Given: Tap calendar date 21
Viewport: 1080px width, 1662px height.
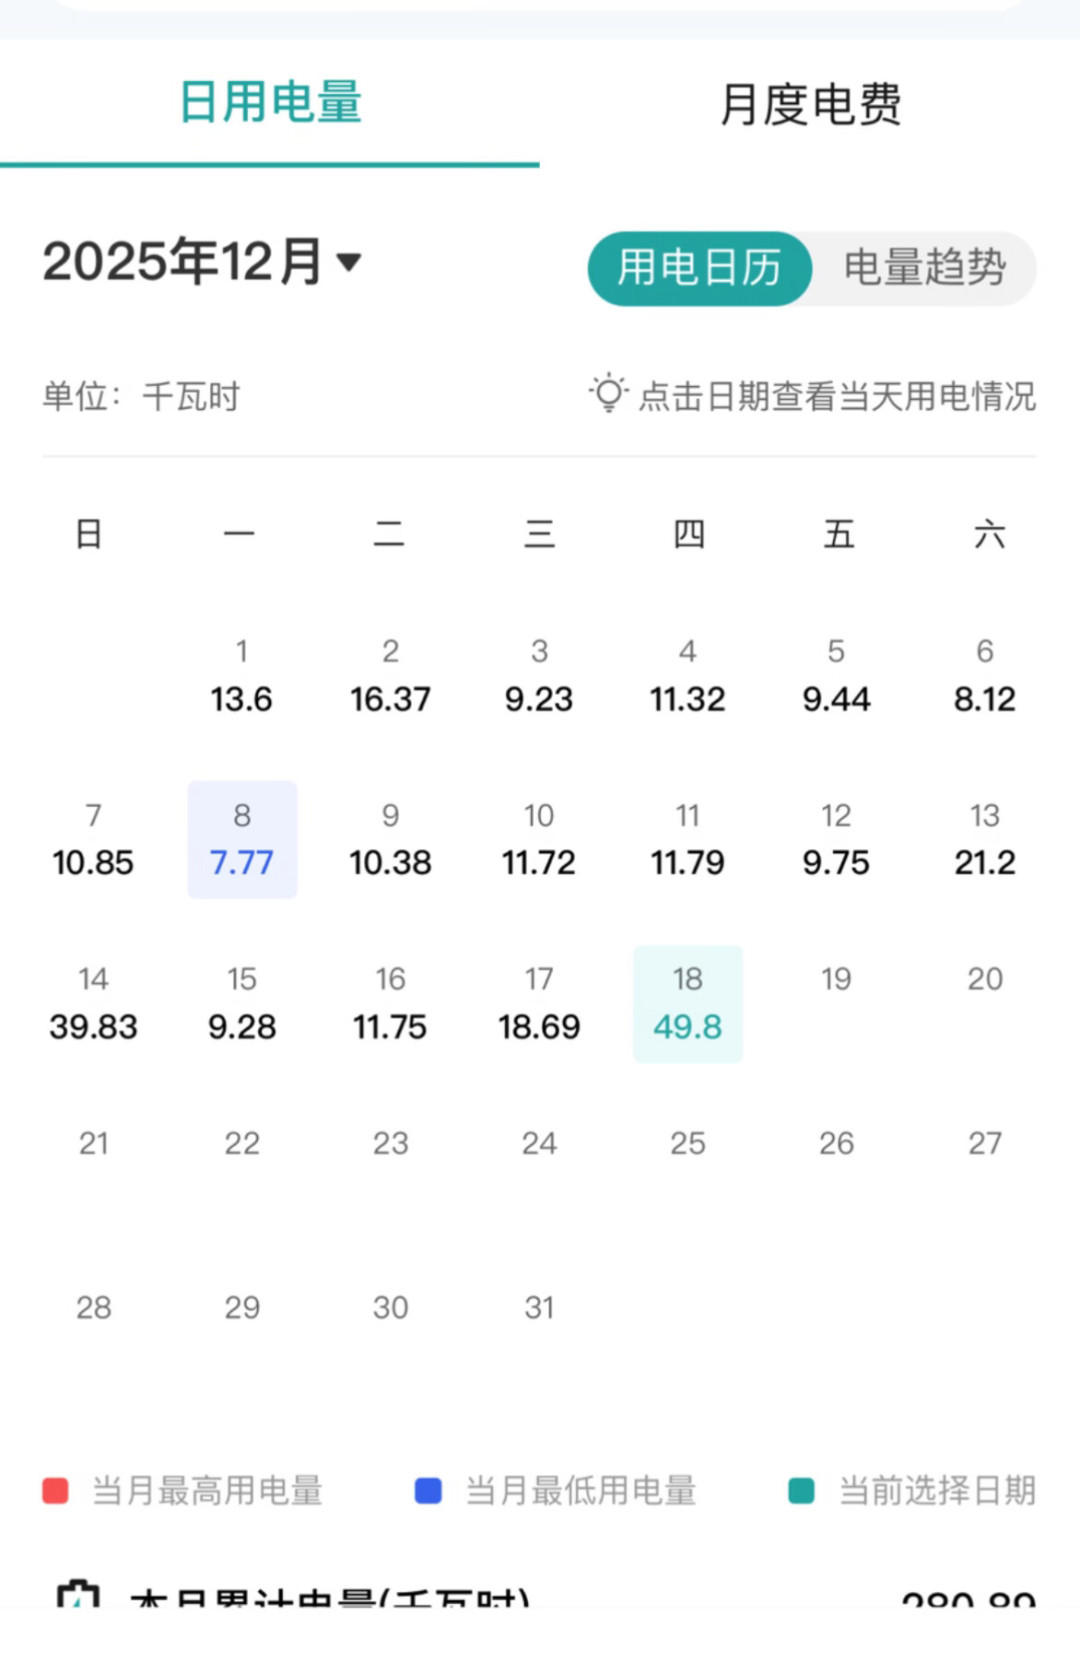Looking at the screenshot, I should pyautogui.click(x=93, y=1143).
